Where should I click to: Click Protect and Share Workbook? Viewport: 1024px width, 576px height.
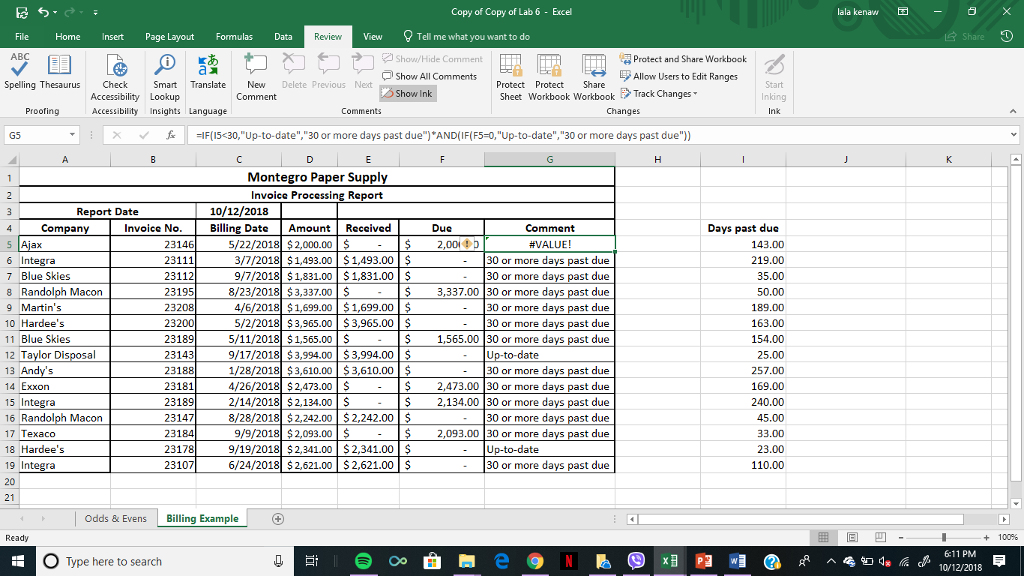(x=684, y=58)
